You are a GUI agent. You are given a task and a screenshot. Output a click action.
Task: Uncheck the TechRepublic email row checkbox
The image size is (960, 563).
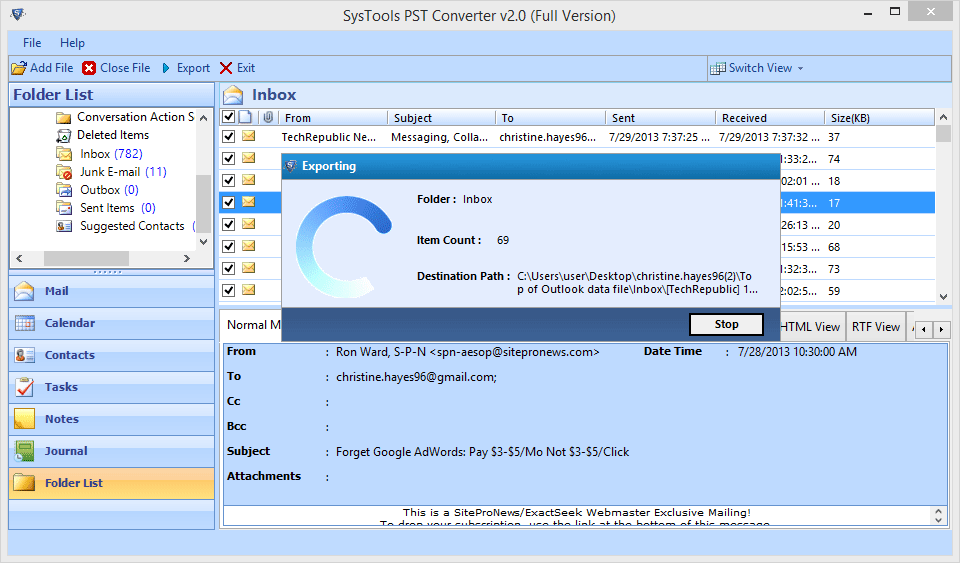click(228, 136)
